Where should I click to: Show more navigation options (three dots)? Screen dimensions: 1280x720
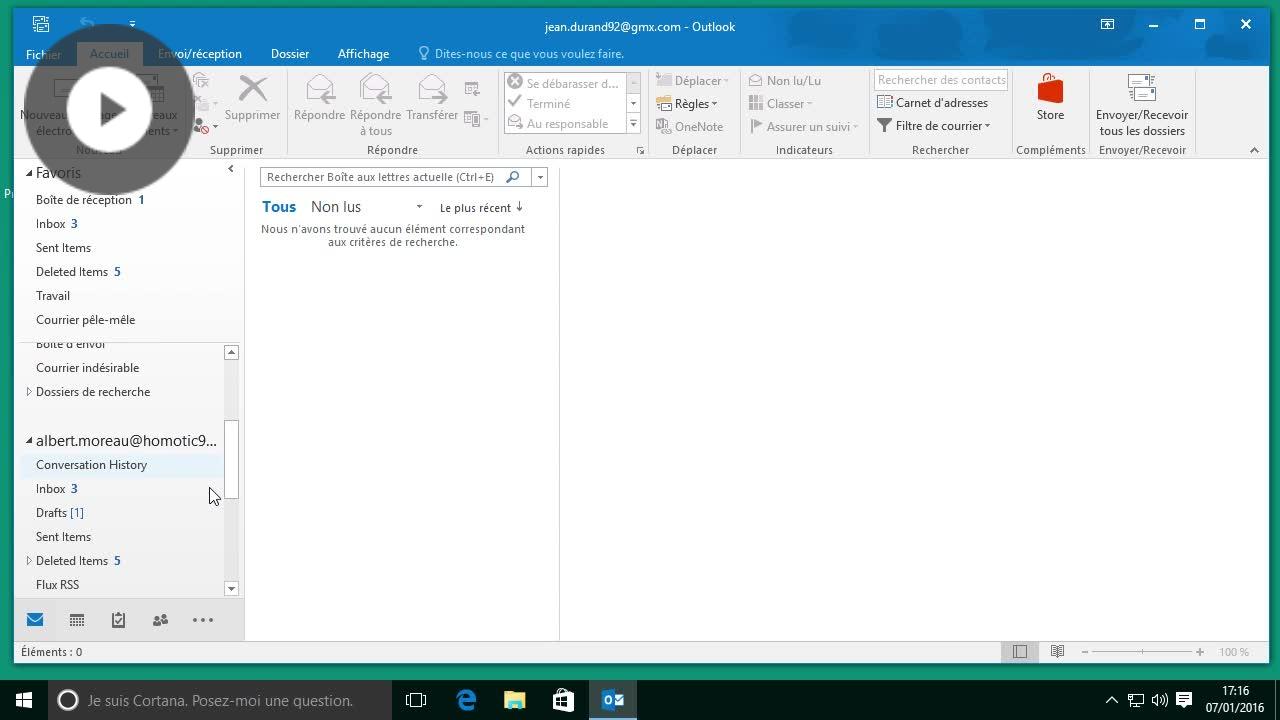(x=203, y=620)
